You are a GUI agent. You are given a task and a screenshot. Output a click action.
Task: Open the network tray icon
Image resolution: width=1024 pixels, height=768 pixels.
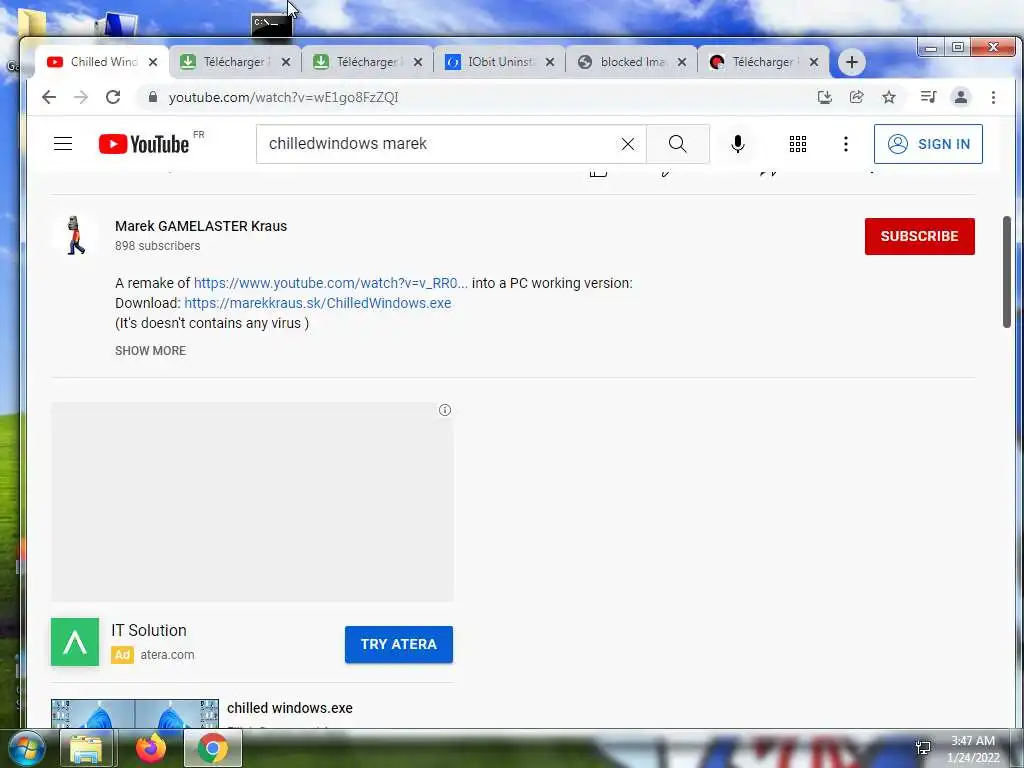click(x=923, y=748)
